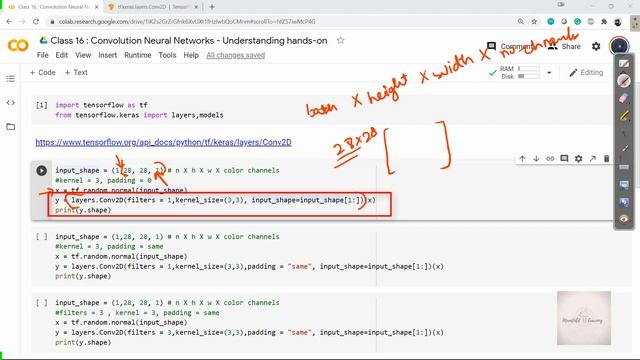
Task: Star the notebook next to its title
Action: [x=340, y=40]
